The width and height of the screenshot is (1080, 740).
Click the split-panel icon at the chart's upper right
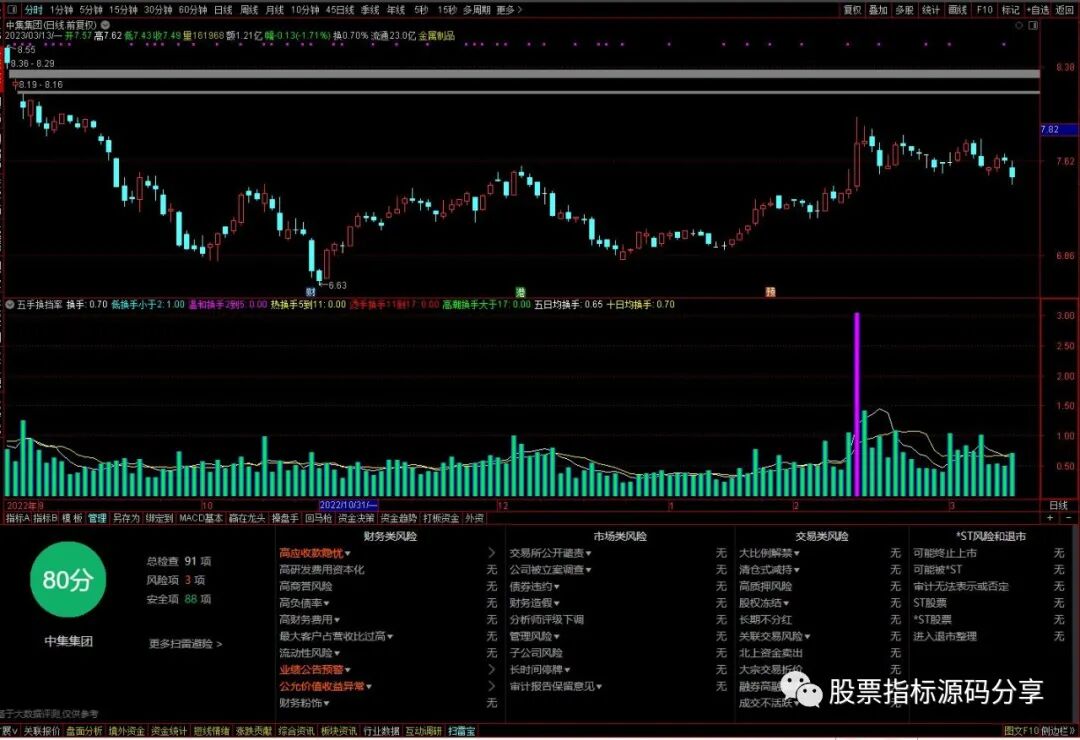(1033, 25)
